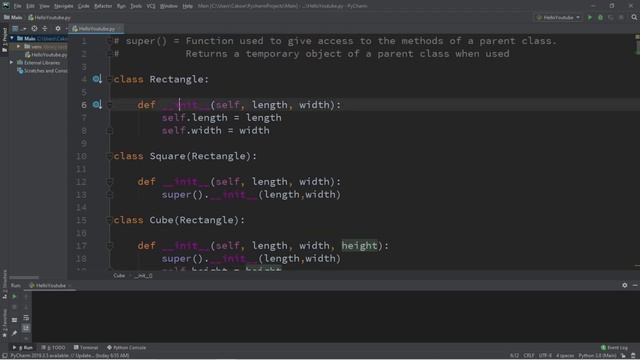This screenshot has height=360, width=640.
Task: Toggle scroll to end in Run panel
Action: (x=26, y=328)
